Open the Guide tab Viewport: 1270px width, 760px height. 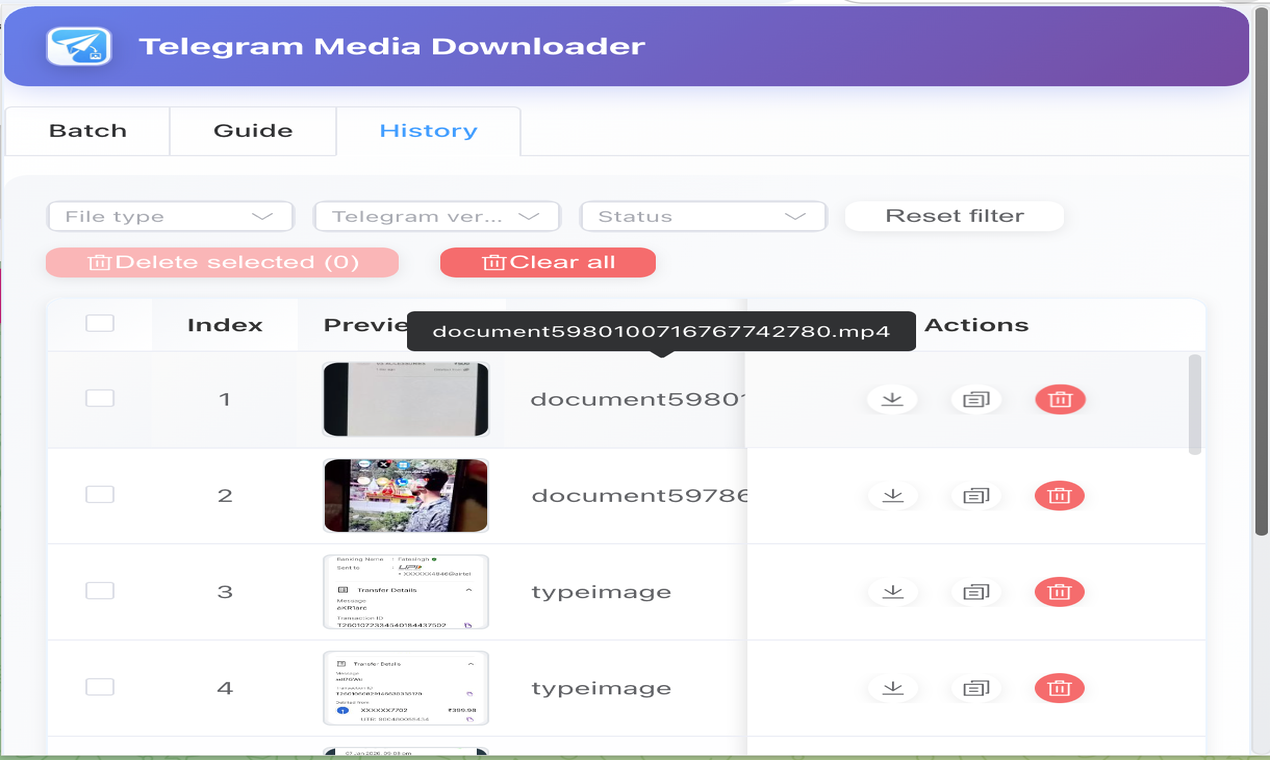pyautogui.click(x=252, y=130)
